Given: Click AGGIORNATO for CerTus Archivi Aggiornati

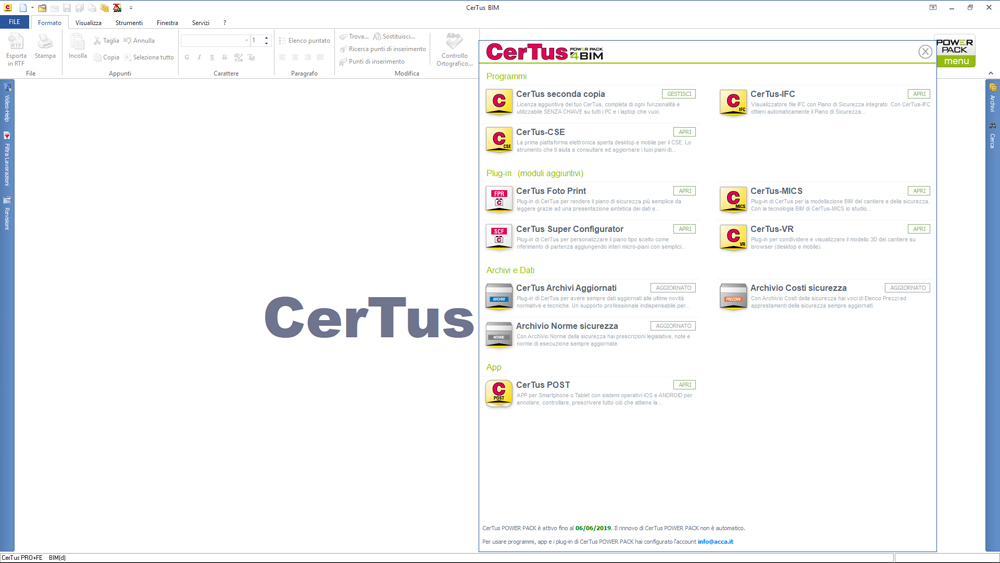Looking at the screenshot, I should click(x=673, y=288).
